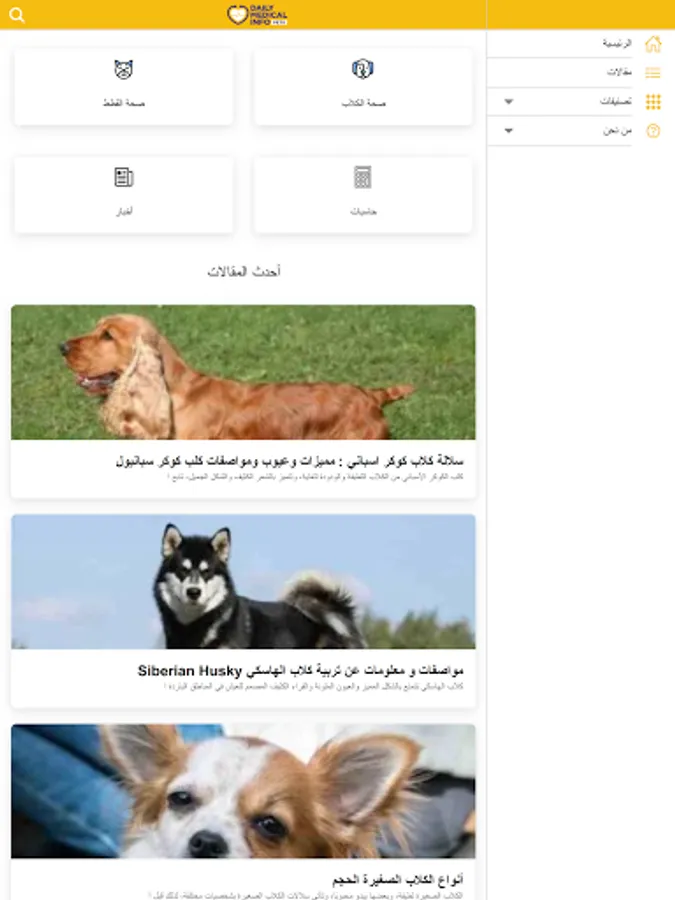The width and height of the screenshot is (675, 900).
Task: Open the dog health card icon
Action: pyautogui.click(x=363, y=69)
